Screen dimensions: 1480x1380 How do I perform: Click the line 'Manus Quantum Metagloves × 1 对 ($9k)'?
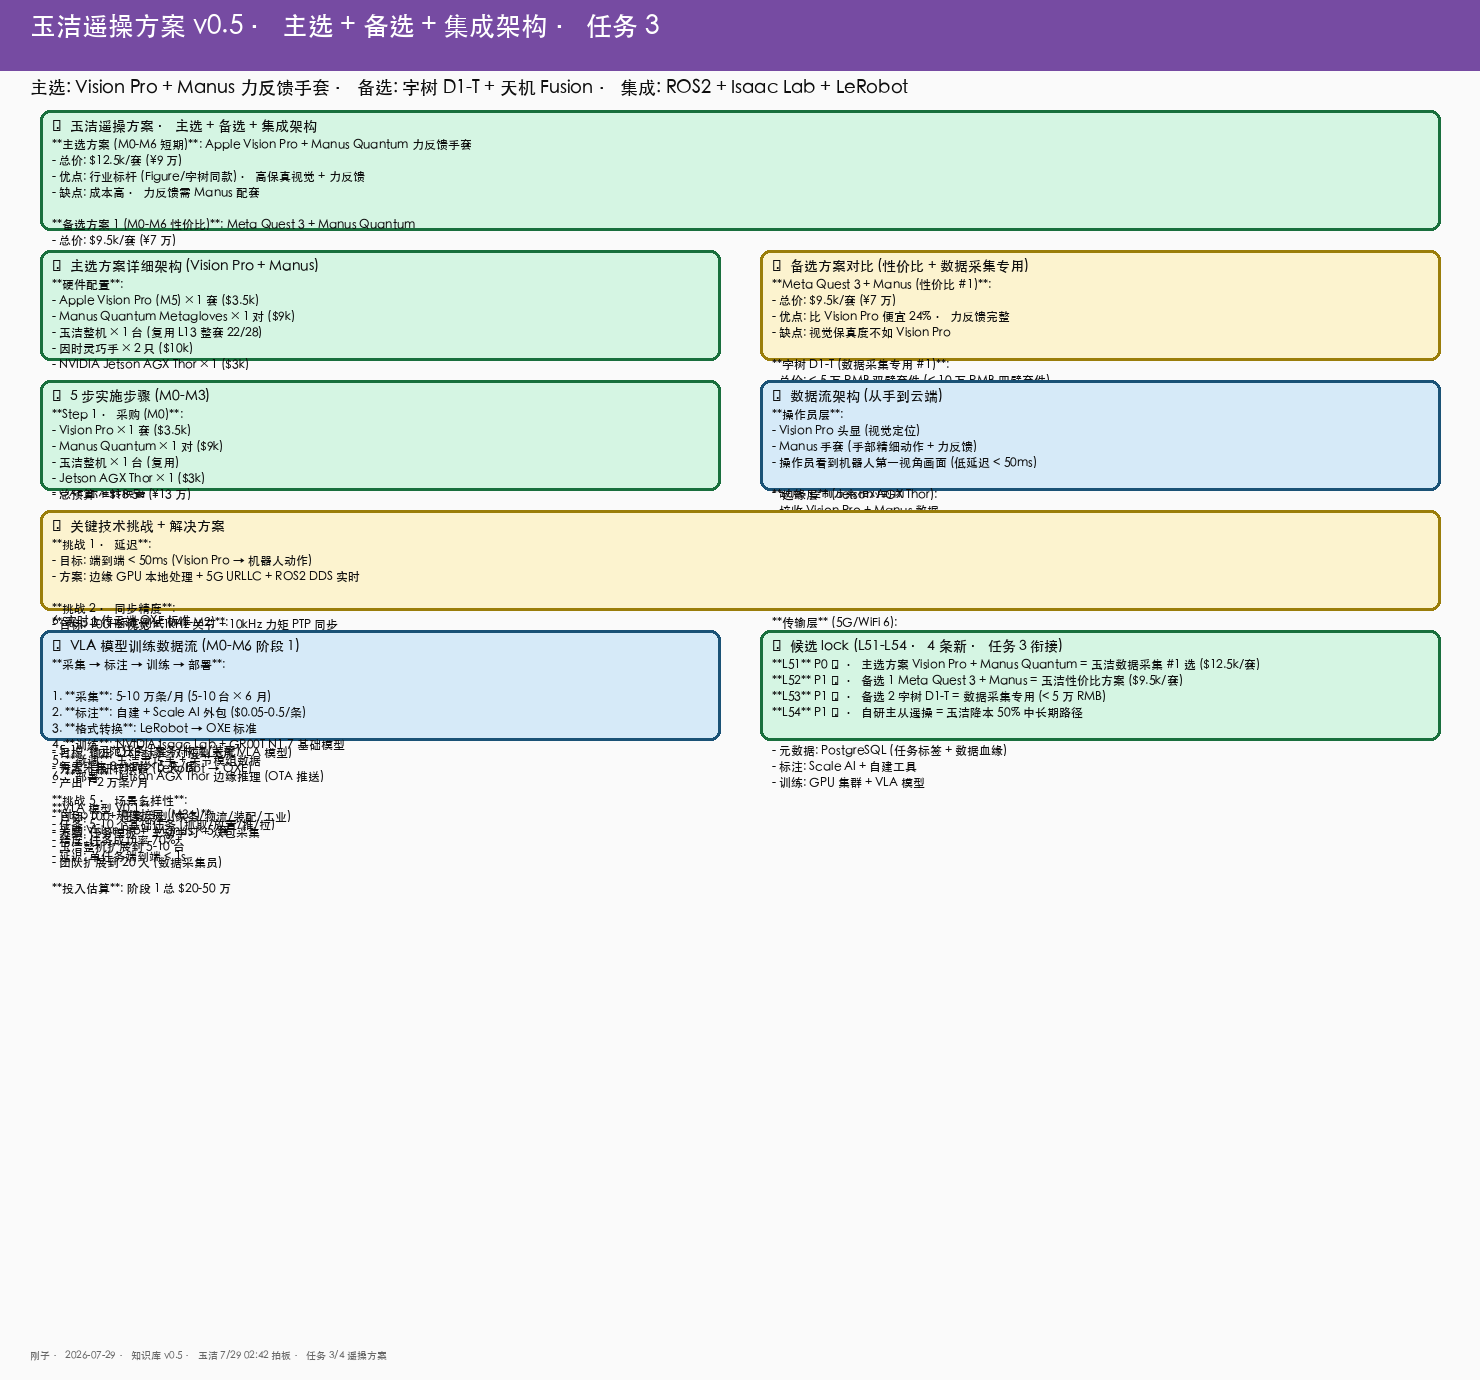(173, 316)
